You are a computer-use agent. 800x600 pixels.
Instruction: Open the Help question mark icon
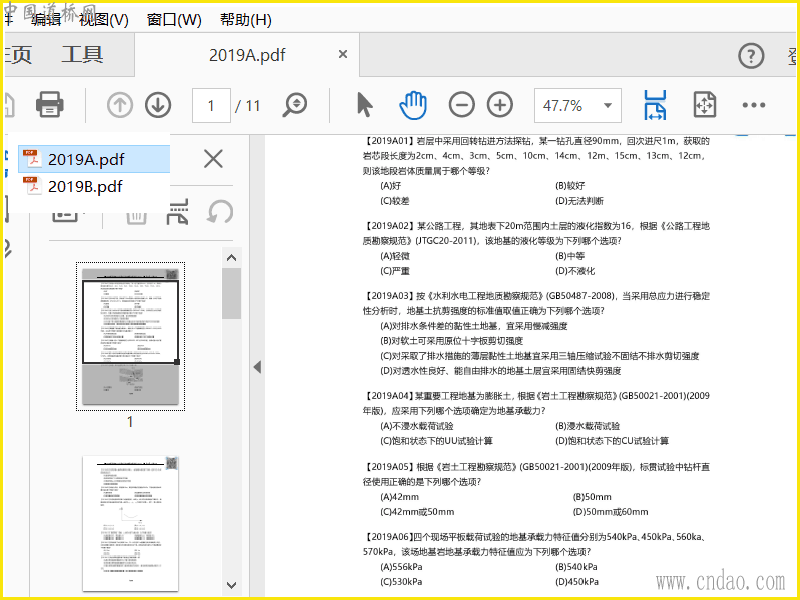click(751, 55)
